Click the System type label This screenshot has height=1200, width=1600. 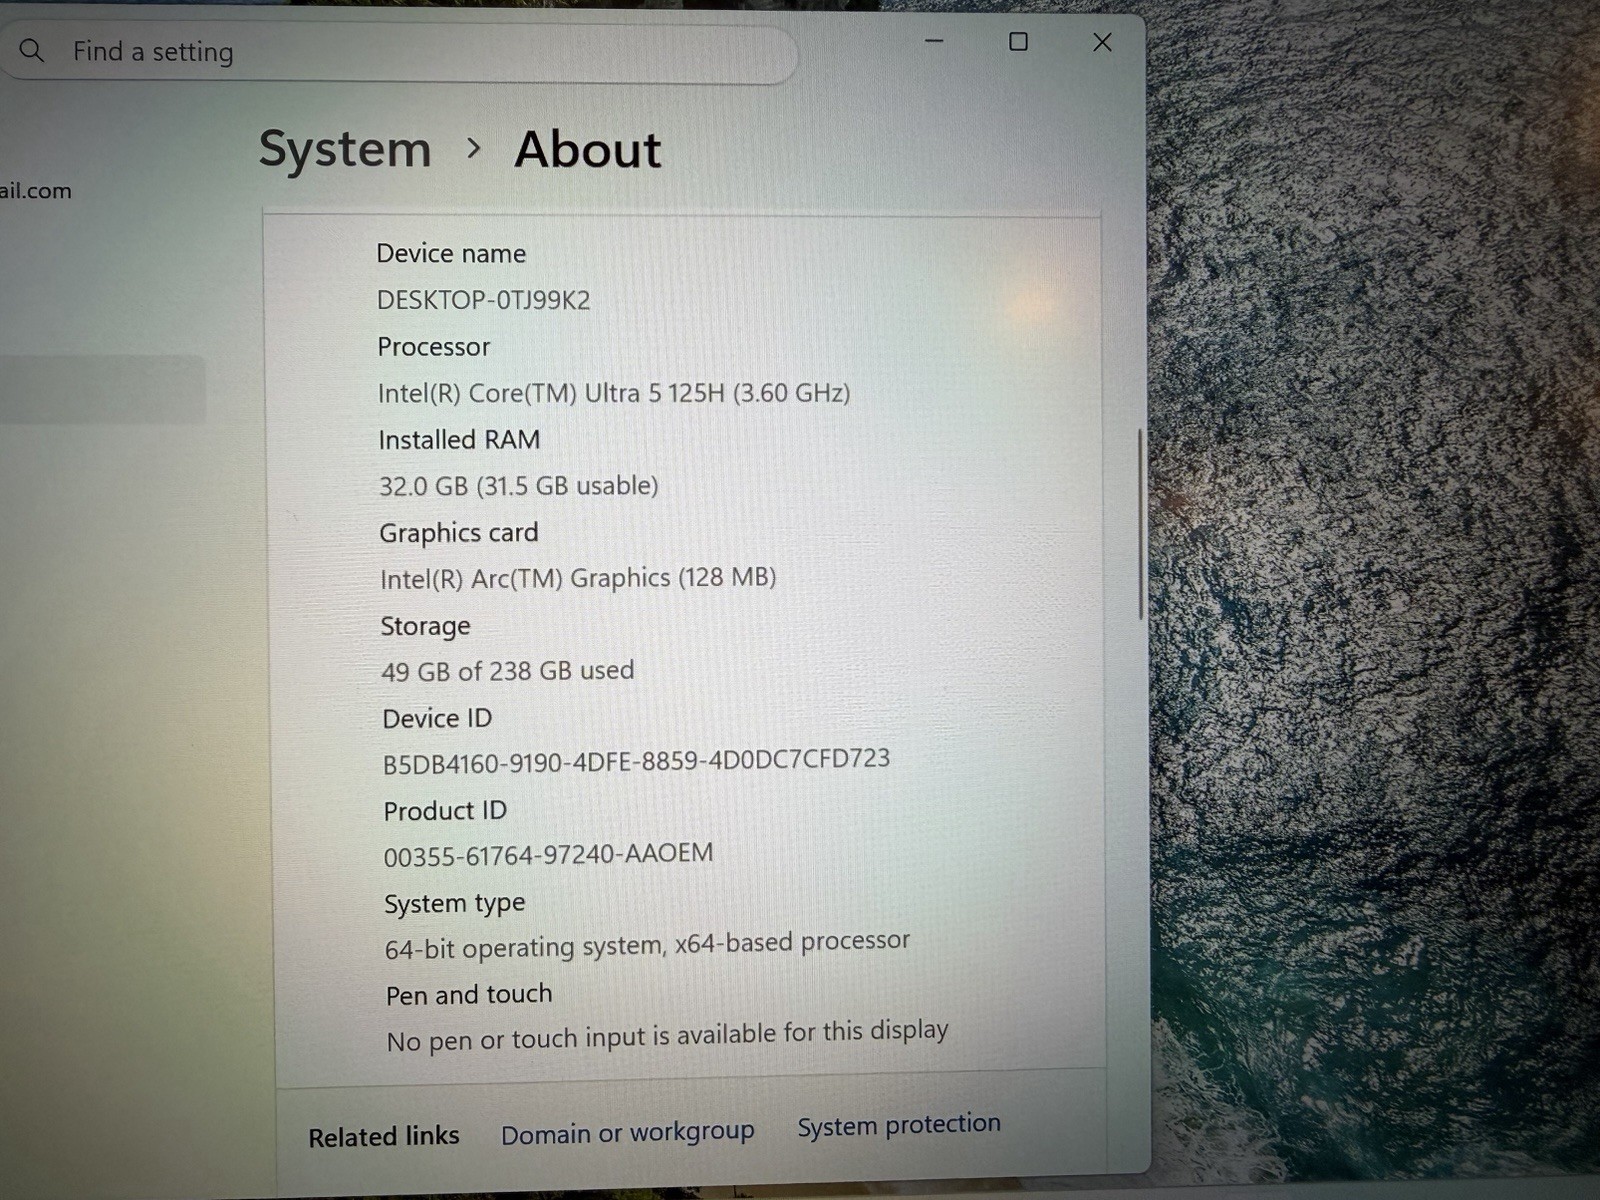454,904
